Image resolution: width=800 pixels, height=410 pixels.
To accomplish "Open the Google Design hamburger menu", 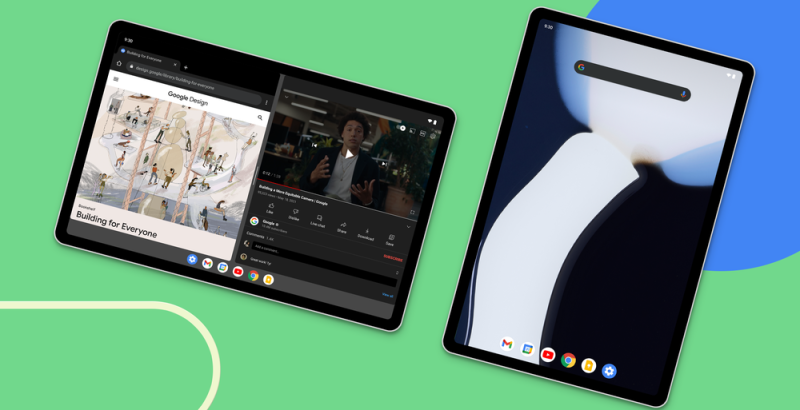I will coord(116,79).
